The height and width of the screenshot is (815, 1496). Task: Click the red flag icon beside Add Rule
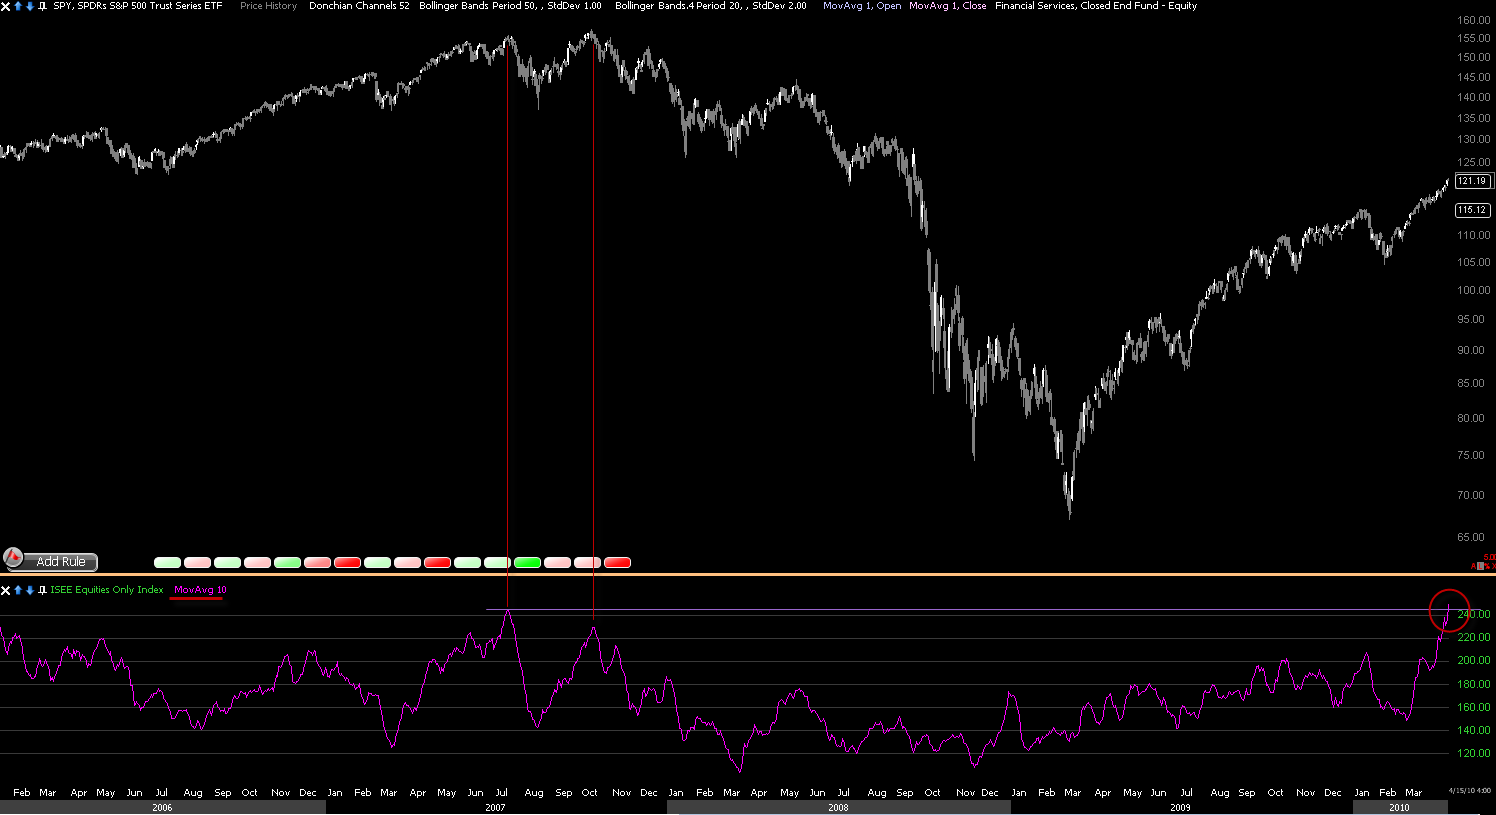(x=13, y=557)
